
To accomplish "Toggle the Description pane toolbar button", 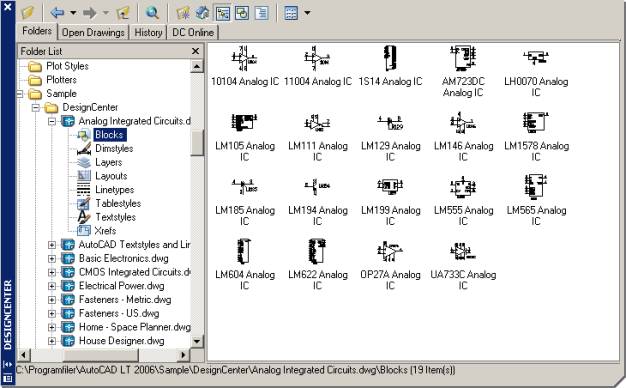I will pyautogui.click(x=261, y=13).
